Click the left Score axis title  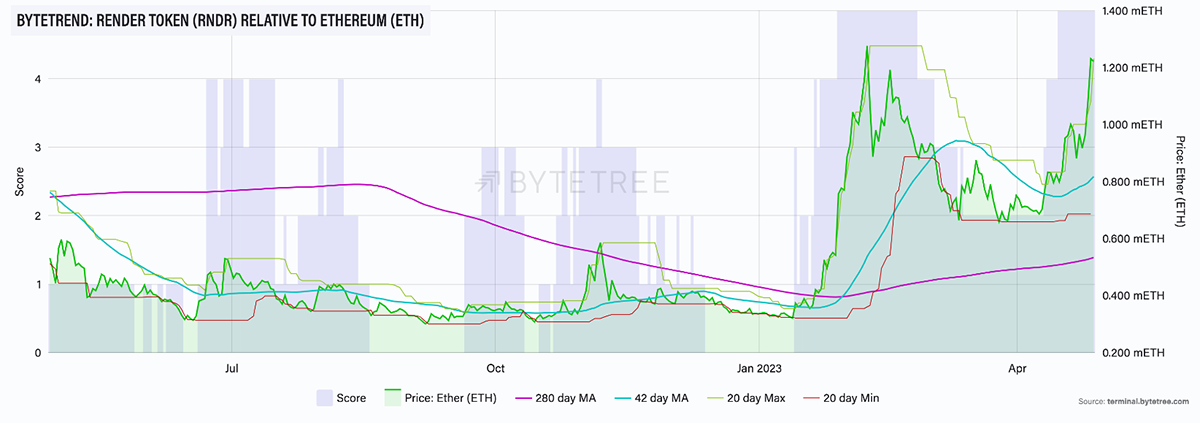[19, 181]
